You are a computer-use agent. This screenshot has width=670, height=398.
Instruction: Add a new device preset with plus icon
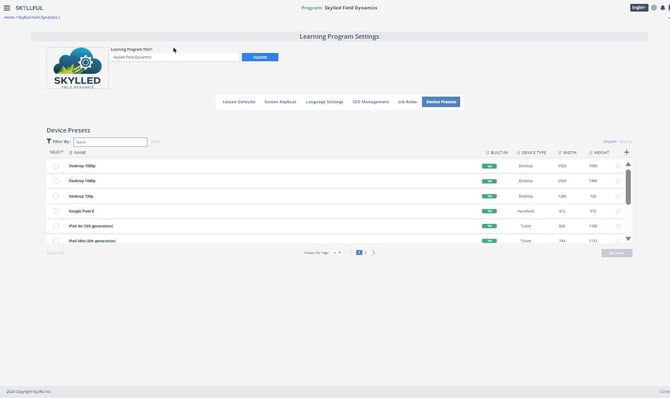pyautogui.click(x=626, y=152)
